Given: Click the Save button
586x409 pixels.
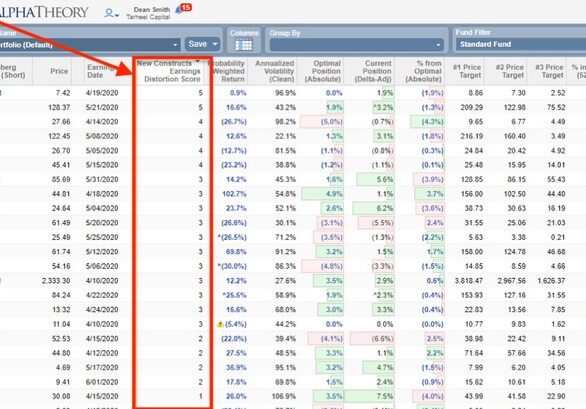Looking at the screenshot, I should pyautogui.click(x=198, y=44).
